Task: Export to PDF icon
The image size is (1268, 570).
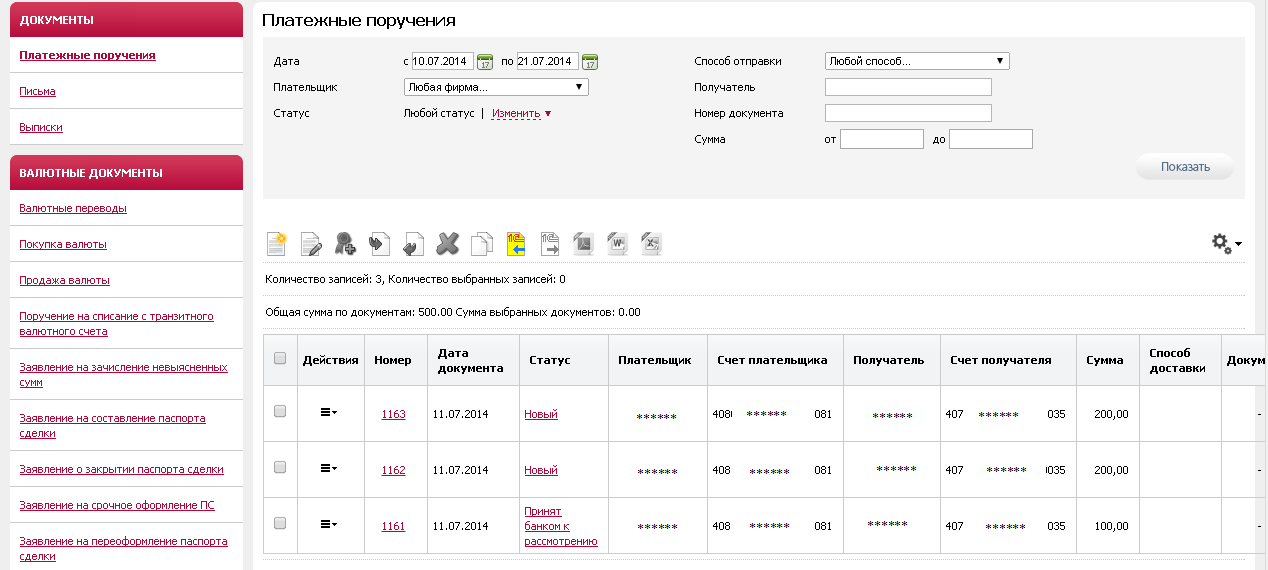Action: 584,243
